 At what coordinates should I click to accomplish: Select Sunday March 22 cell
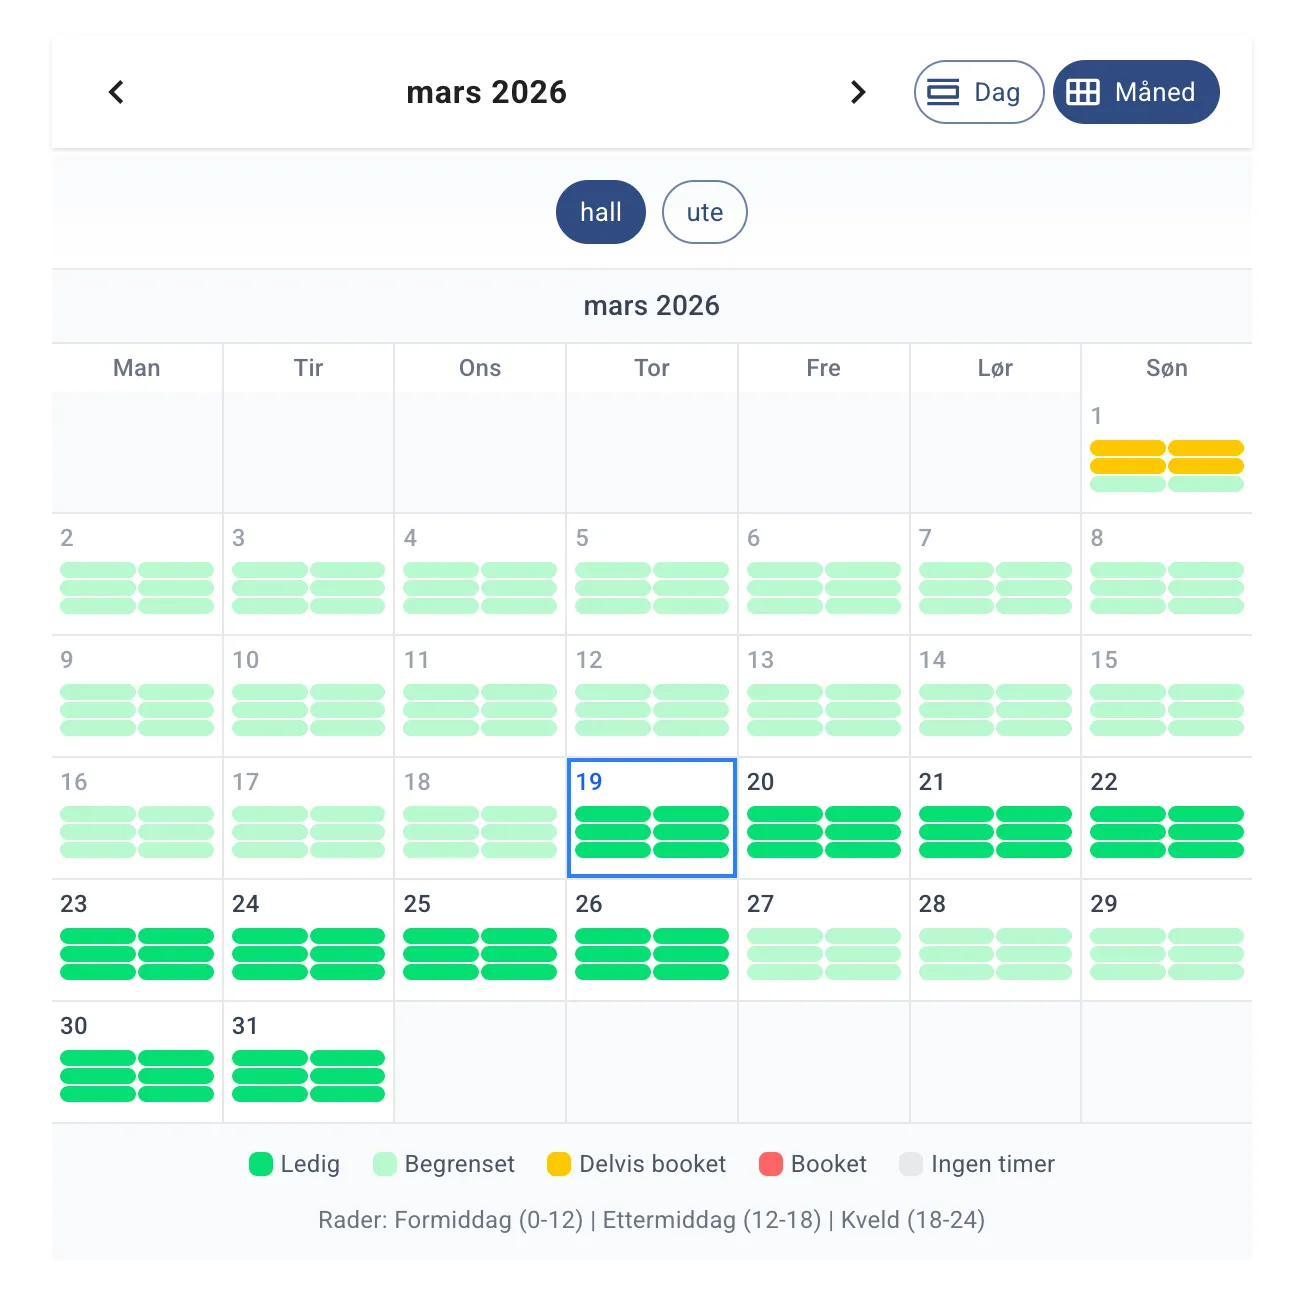(x=1166, y=818)
